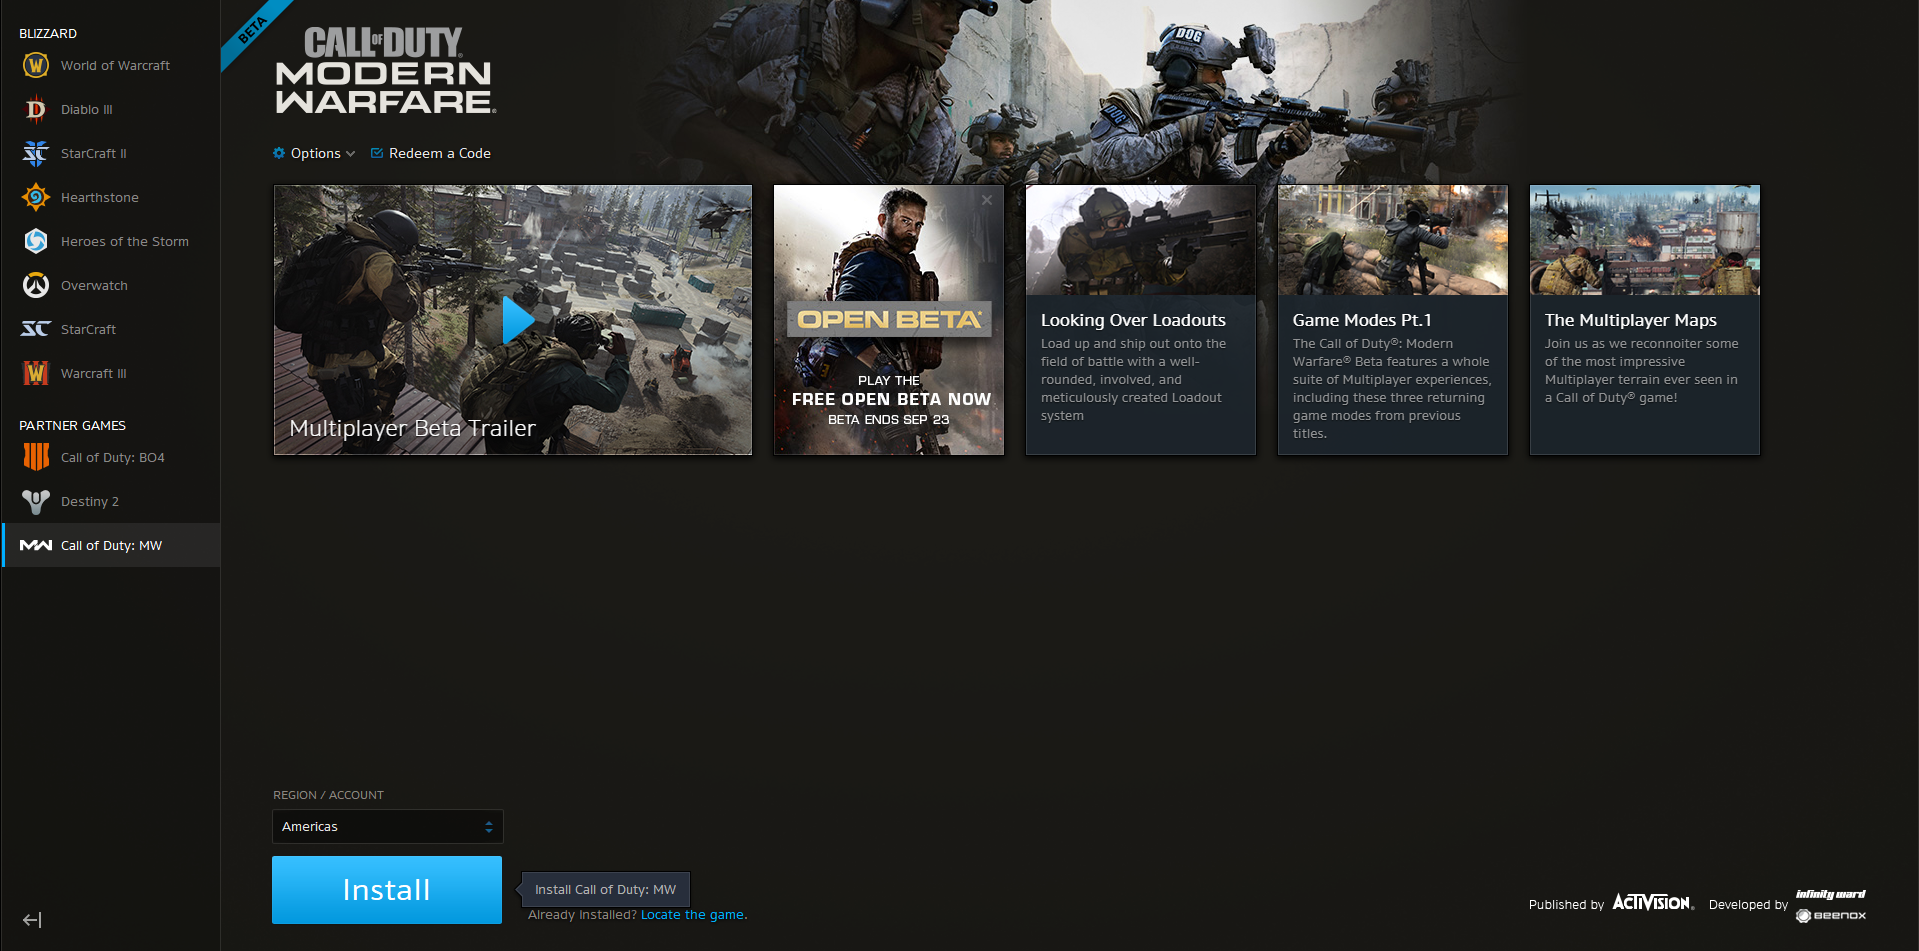Click the Beenox developer logo
The width and height of the screenshot is (1919, 951).
click(x=1831, y=915)
